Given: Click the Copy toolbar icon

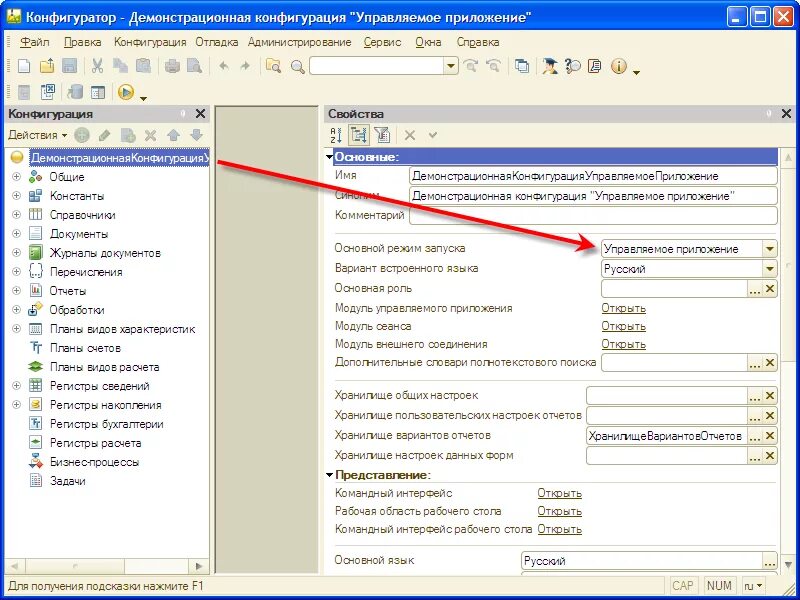Looking at the screenshot, I should [120, 66].
